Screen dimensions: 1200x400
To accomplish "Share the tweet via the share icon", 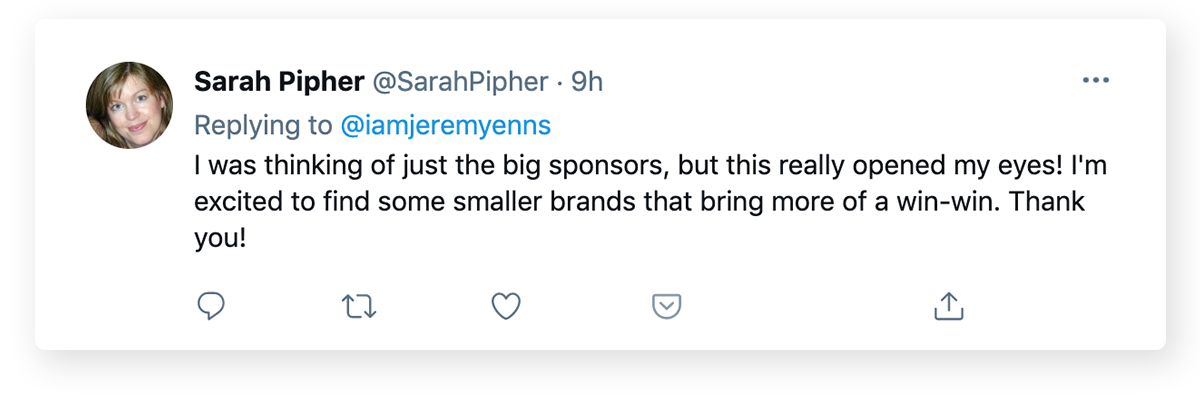I will pos(947,306).
